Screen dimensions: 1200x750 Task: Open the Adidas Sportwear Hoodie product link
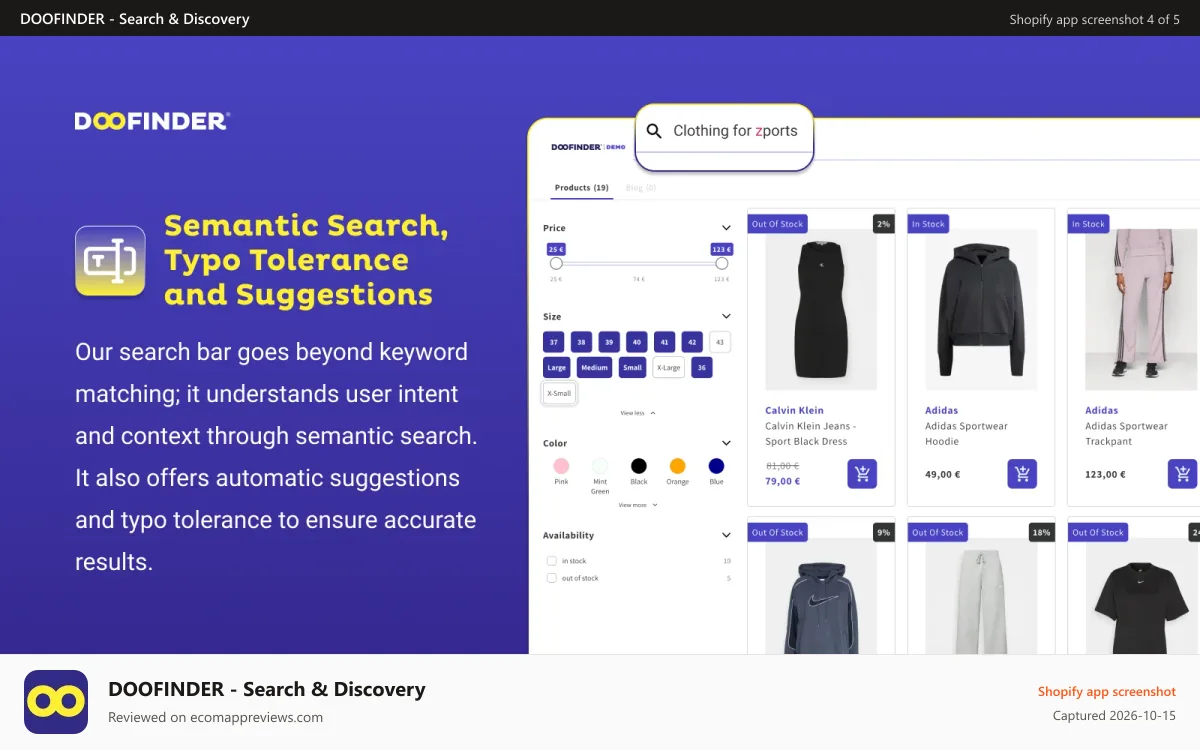[x=967, y=433]
